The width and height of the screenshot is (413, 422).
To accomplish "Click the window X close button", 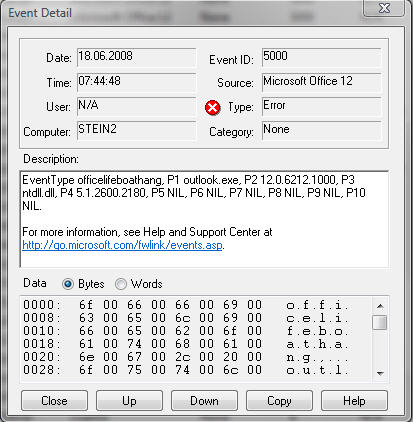I will pos(384,8).
